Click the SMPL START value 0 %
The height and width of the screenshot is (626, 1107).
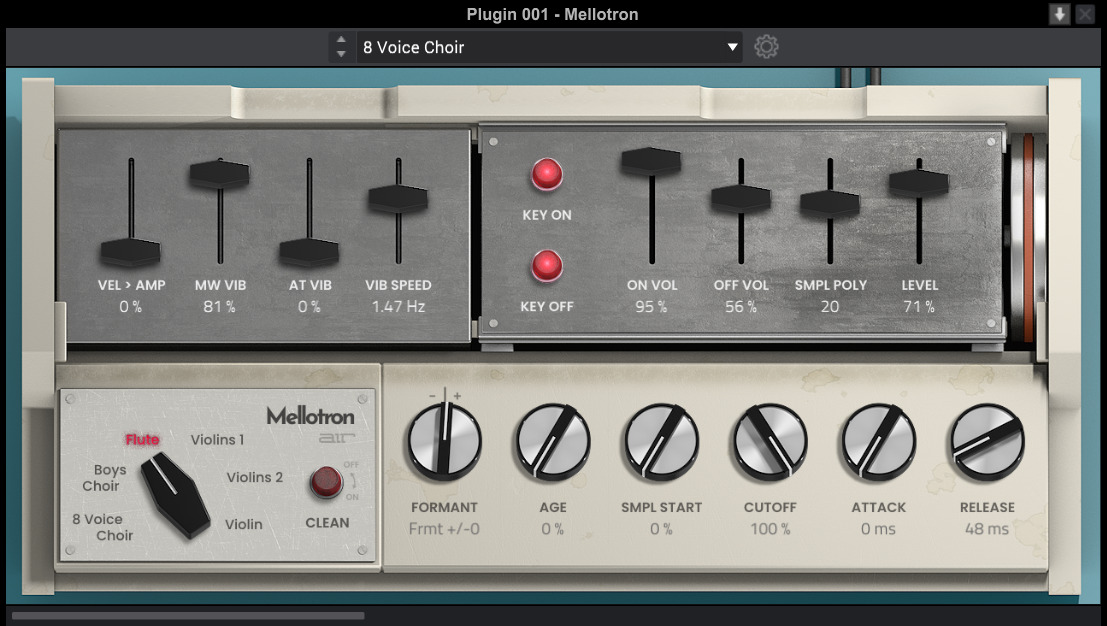click(x=662, y=529)
